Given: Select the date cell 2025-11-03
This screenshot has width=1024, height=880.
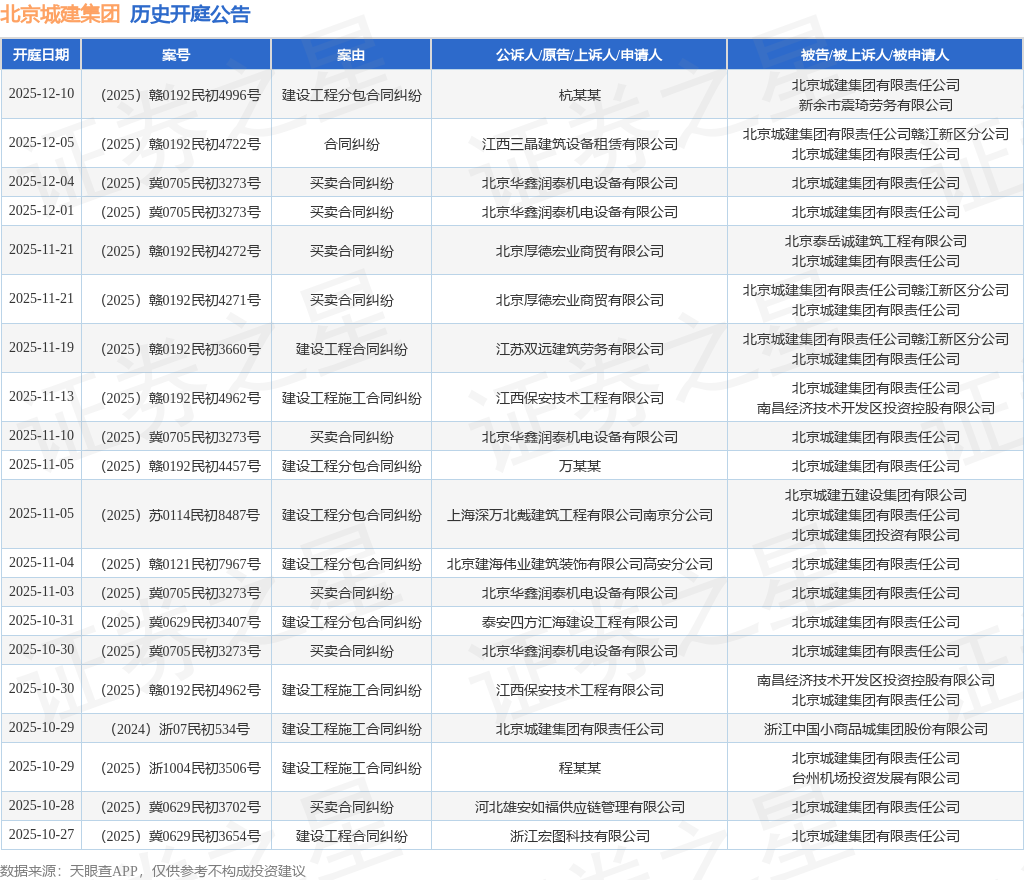Looking at the screenshot, I should point(41,592).
